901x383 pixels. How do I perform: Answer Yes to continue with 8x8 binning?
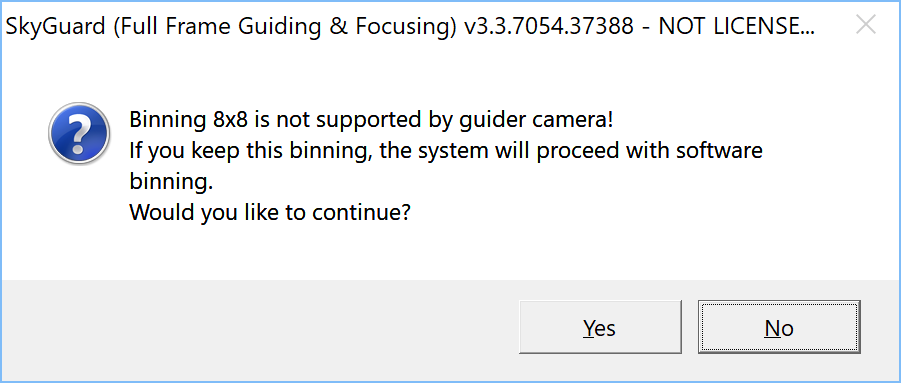[x=600, y=327]
